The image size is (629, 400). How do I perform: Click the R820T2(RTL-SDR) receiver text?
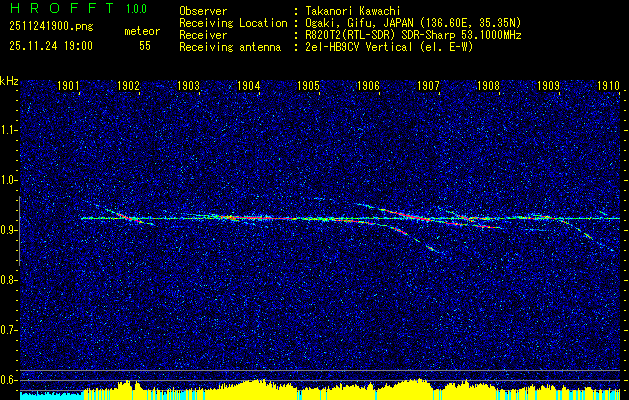coord(413,35)
